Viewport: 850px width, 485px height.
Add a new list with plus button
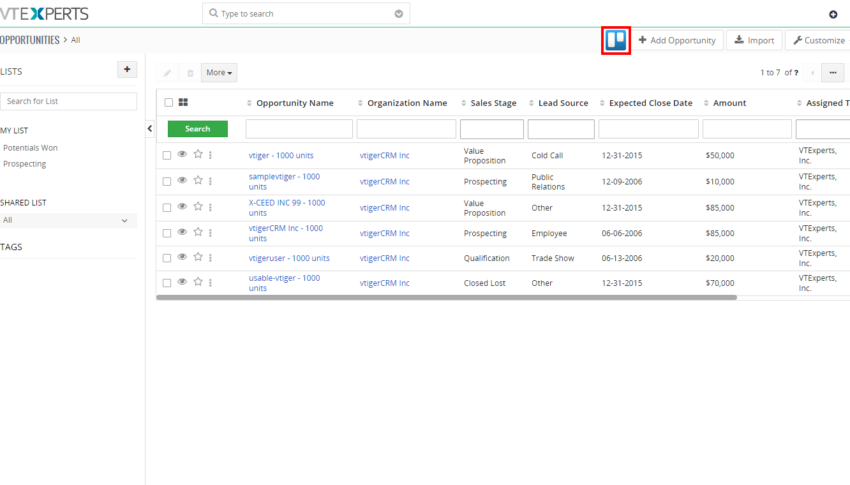pyautogui.click(x=127, y=69)
